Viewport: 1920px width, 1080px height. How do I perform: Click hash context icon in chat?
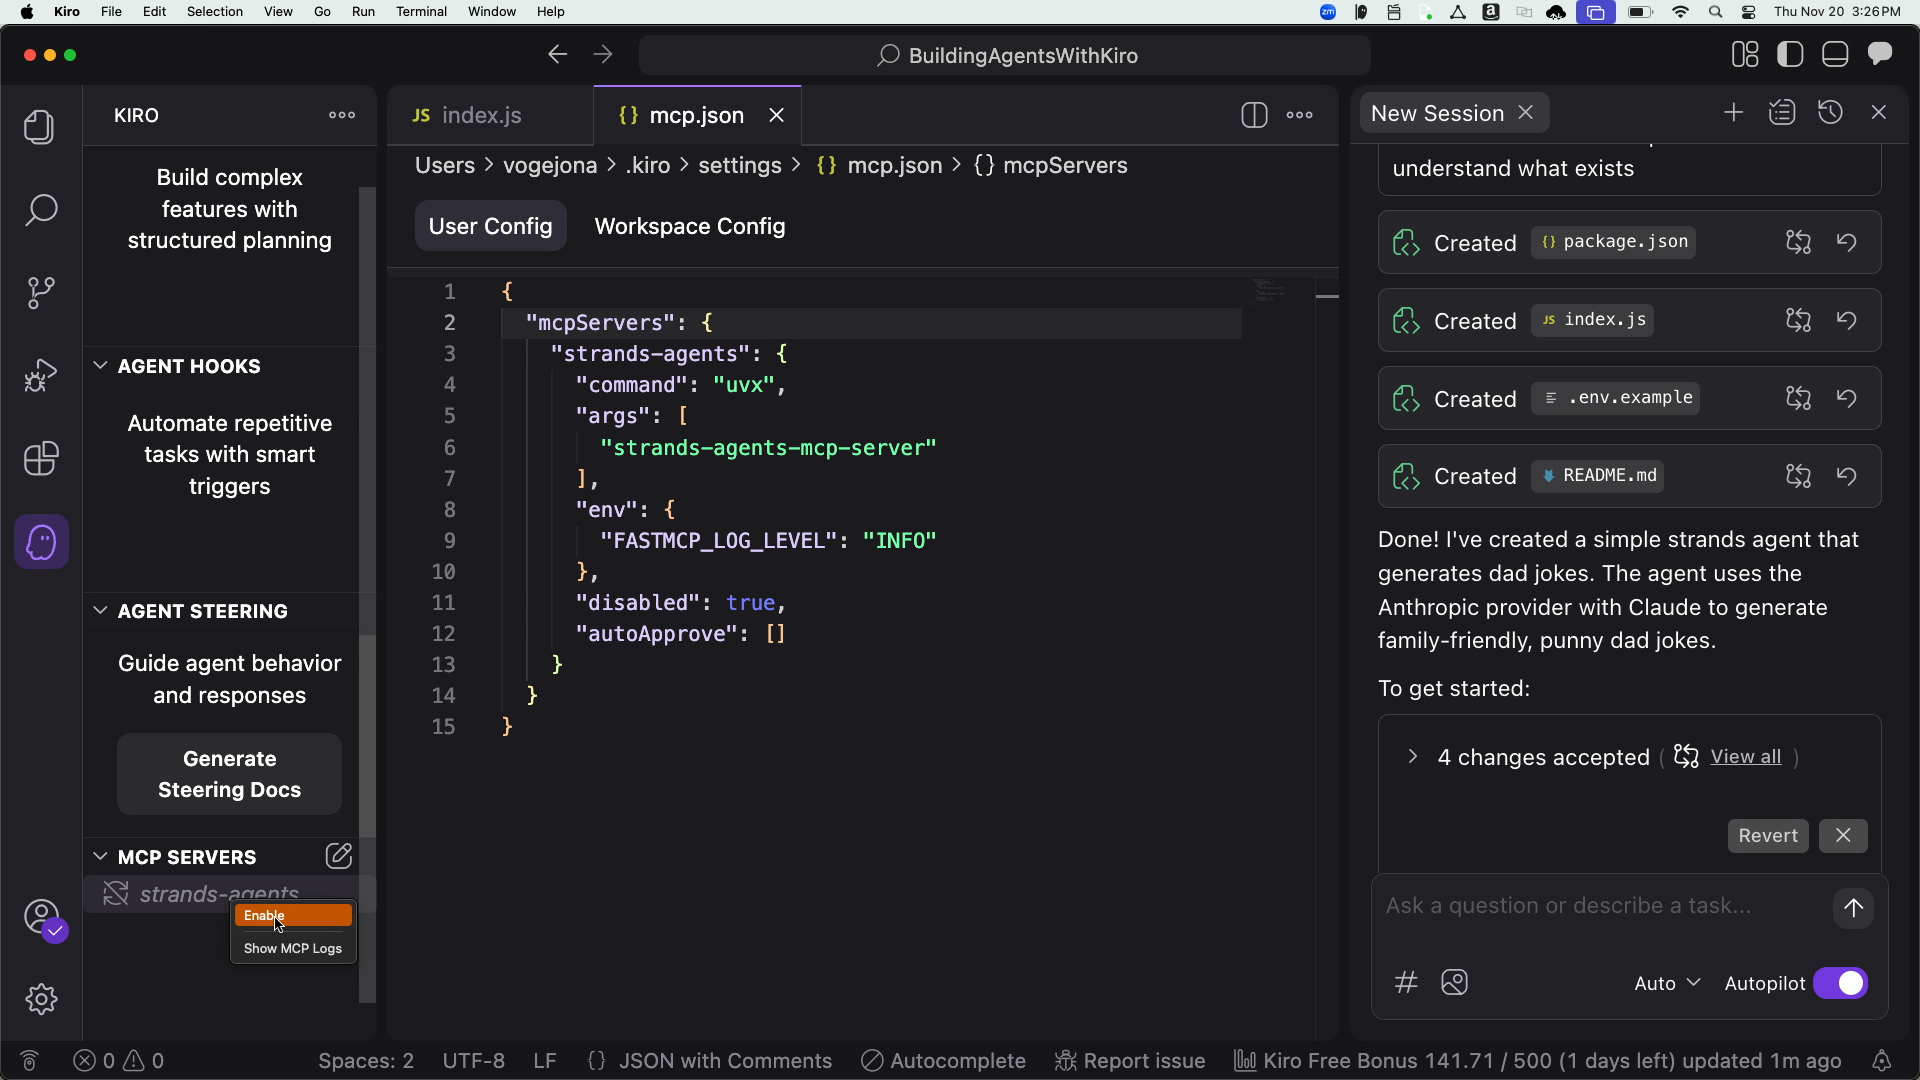pyautogui.click(x=1406, y=982)
